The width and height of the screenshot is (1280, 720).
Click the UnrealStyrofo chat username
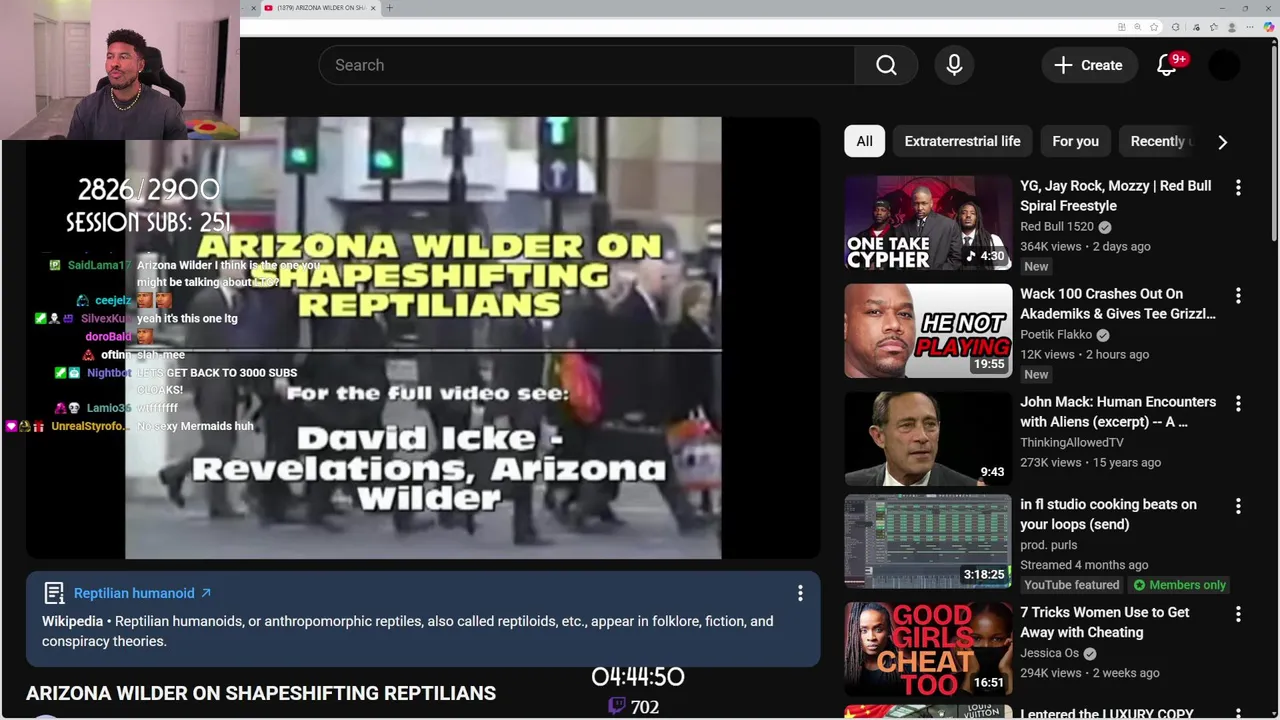click(89, 426)
